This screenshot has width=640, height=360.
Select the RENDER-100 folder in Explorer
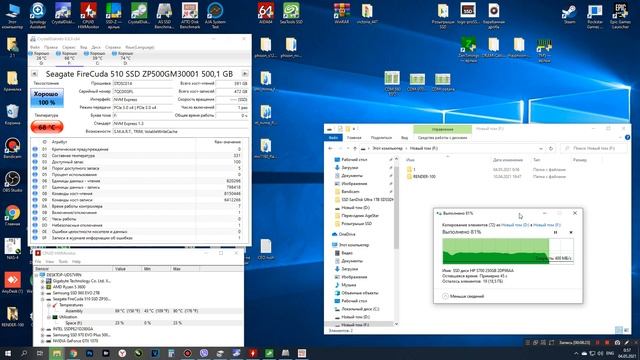[x=424, y=177]
